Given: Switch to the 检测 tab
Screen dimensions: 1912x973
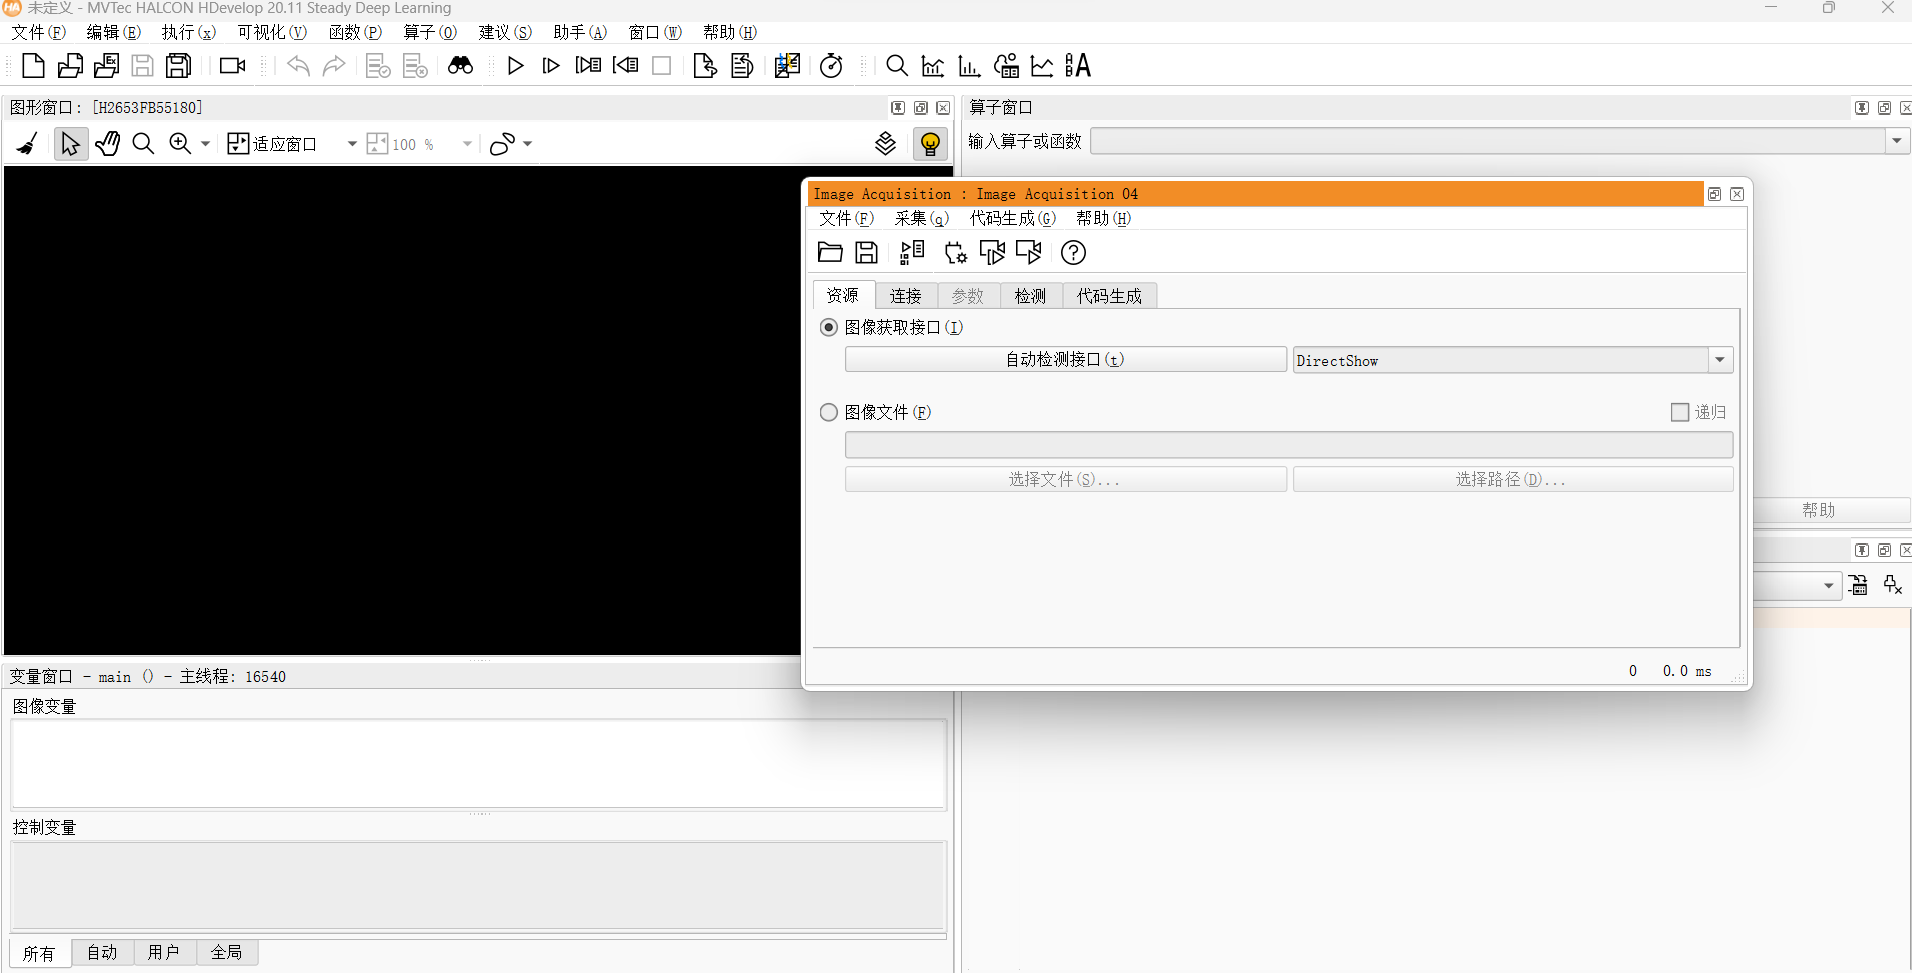Looking at the screenshot, I should tap(1030, 296).
